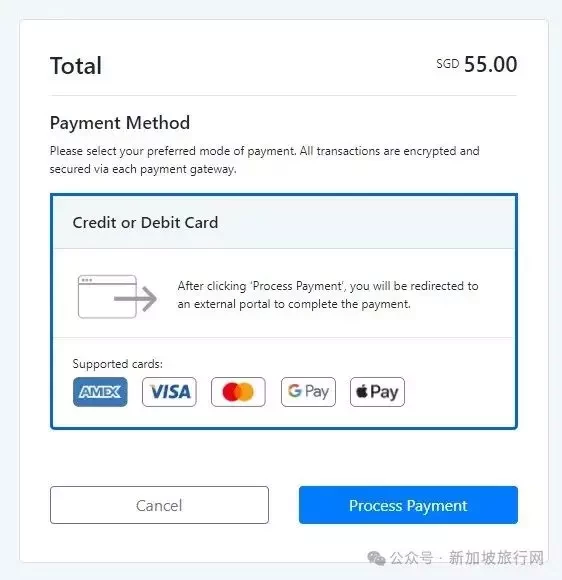Click the WeChat watermark logo
Screen dimensions: 562x580
point(377,558)
